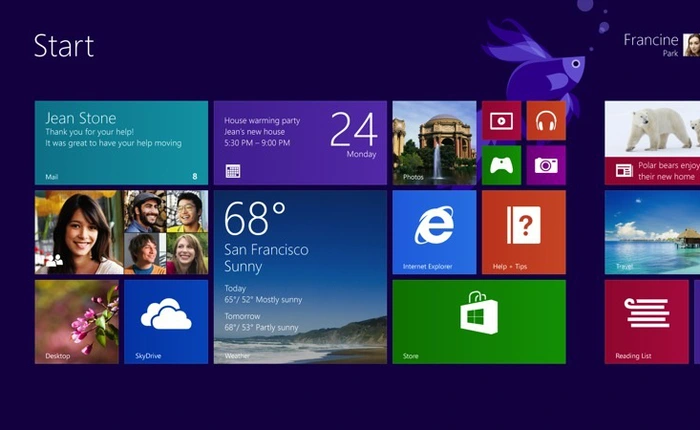Click the '68°' temperature reading
700x430 pixels.
[x=254, y=217]
